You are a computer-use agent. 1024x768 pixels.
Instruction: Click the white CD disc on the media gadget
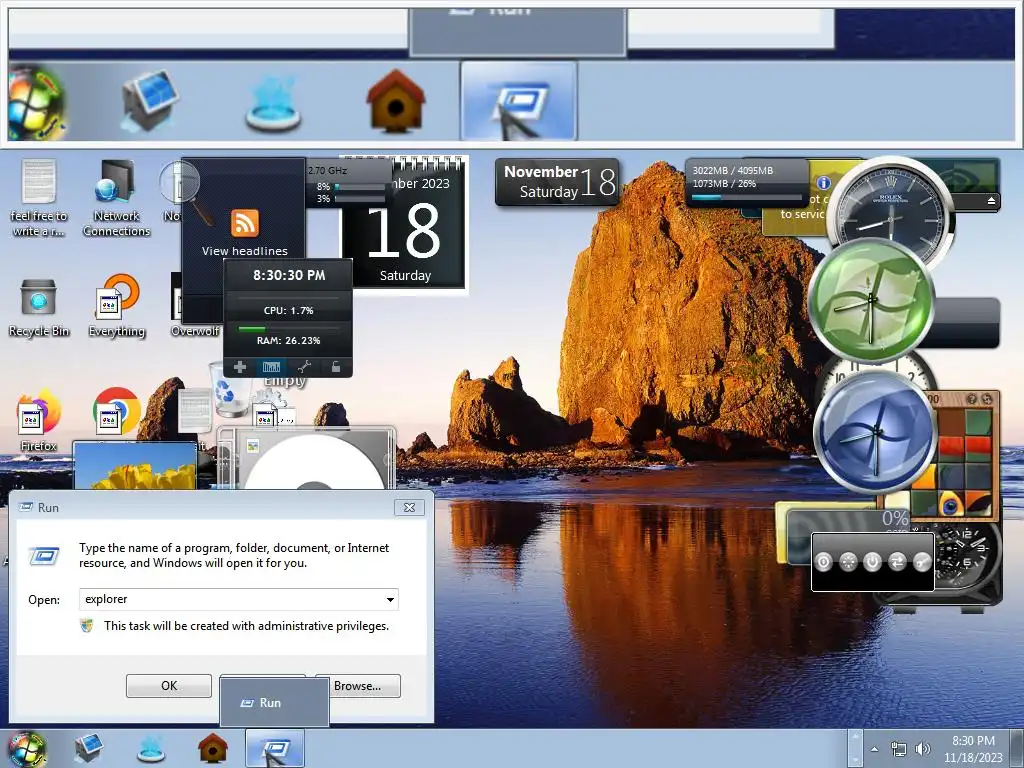pyautogui.click(x=315, y=462)
